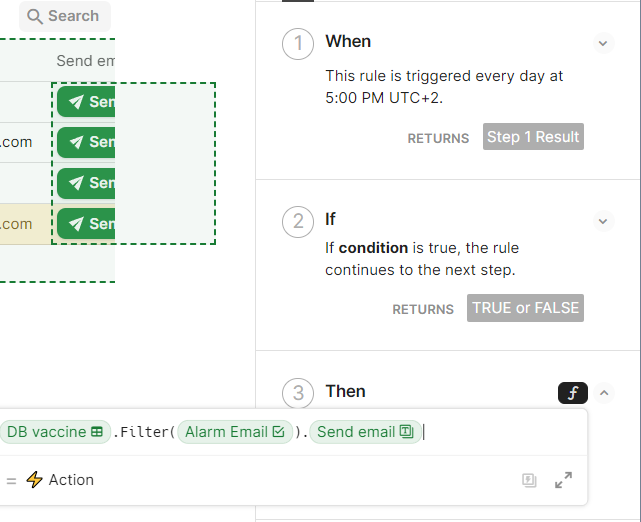This screenshot has width=641, height=522.
Task: Click the TRUE or FALSE return badge
Action: tap(525, 308)
